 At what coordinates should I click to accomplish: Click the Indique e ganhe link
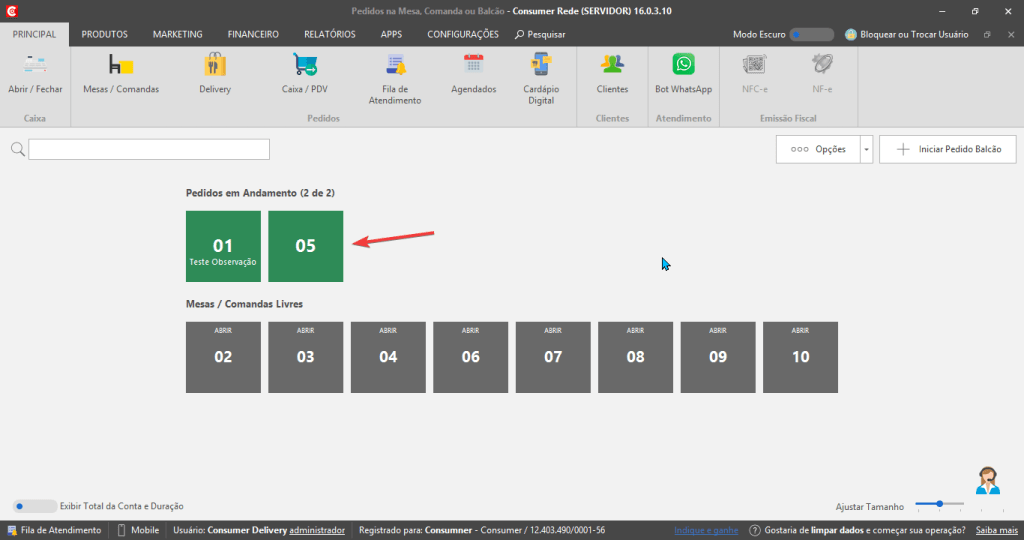(706, 530)
